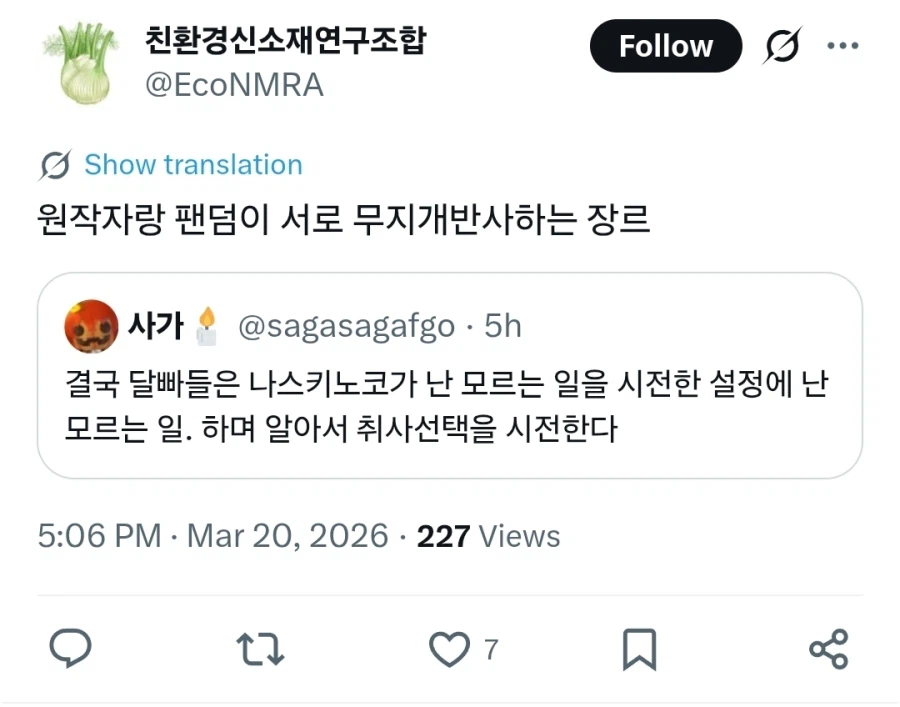Screen dimensions: 900x707
Task: Retweet the post
Action: point(260,649)
